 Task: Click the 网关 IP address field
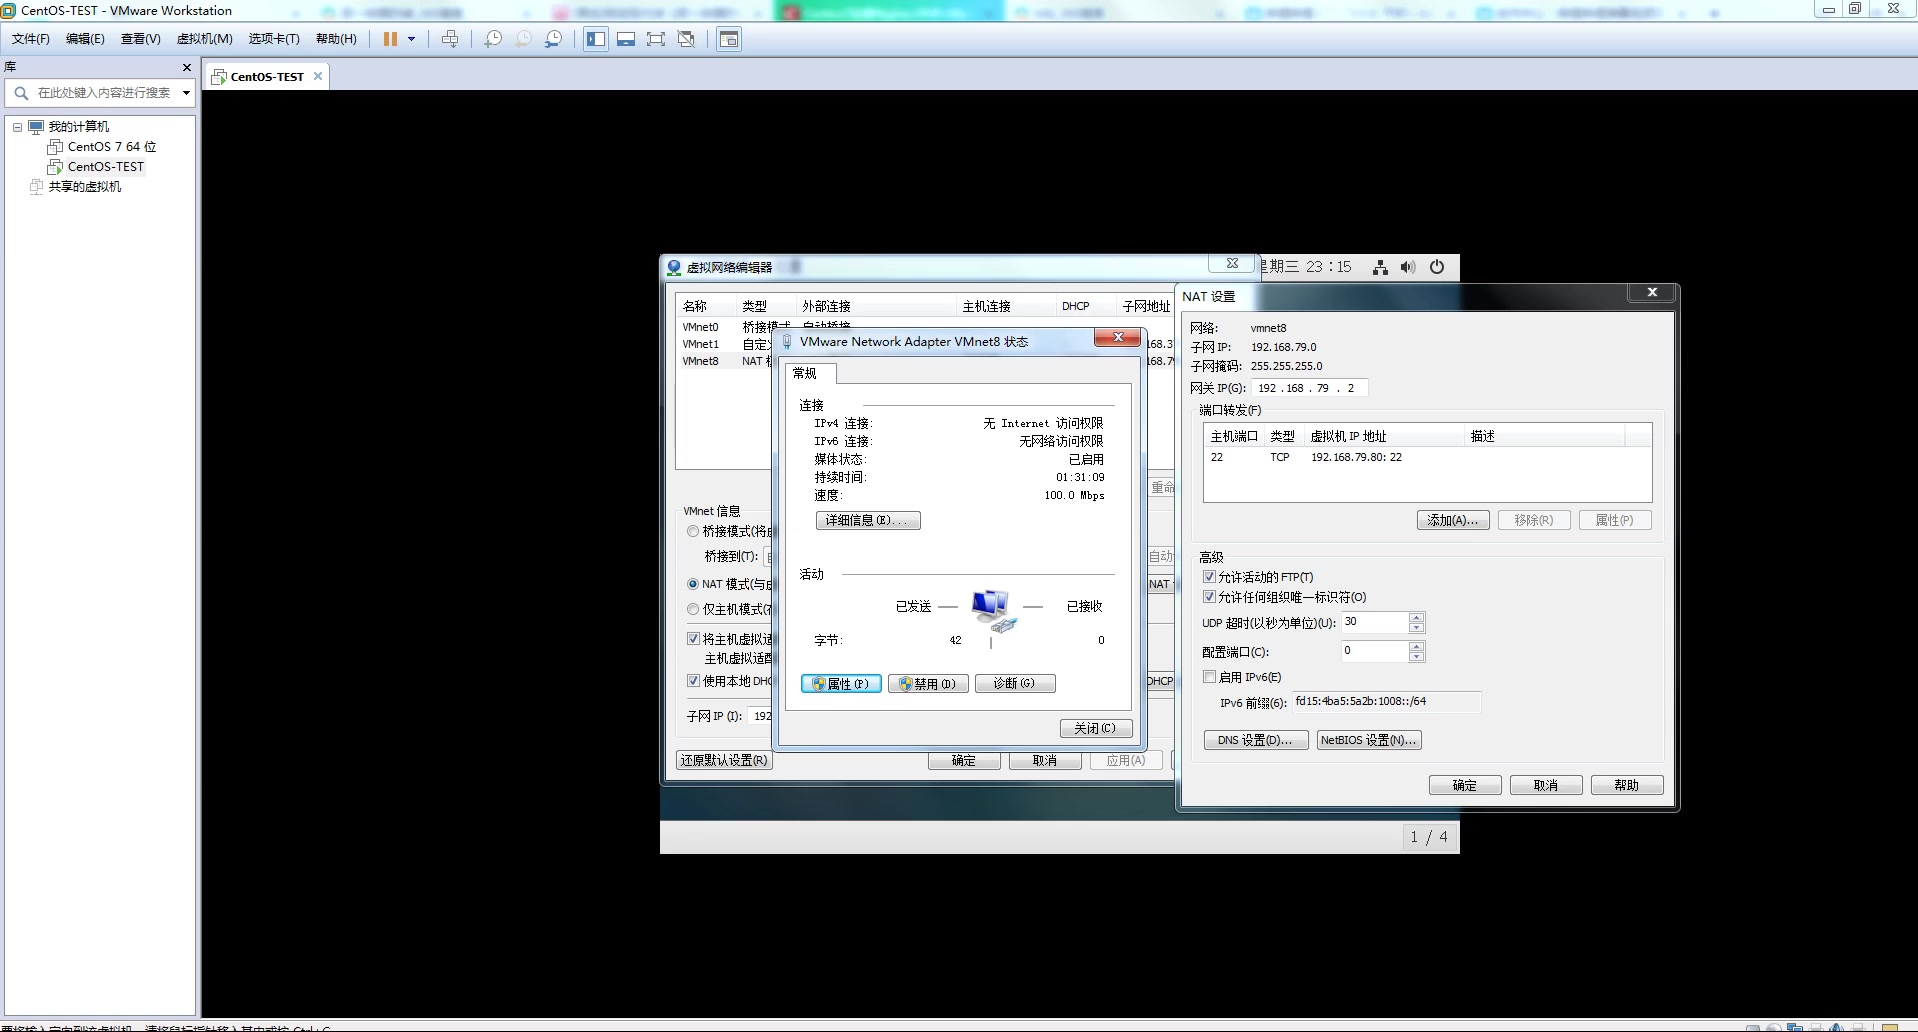[x=1309, y=388]
